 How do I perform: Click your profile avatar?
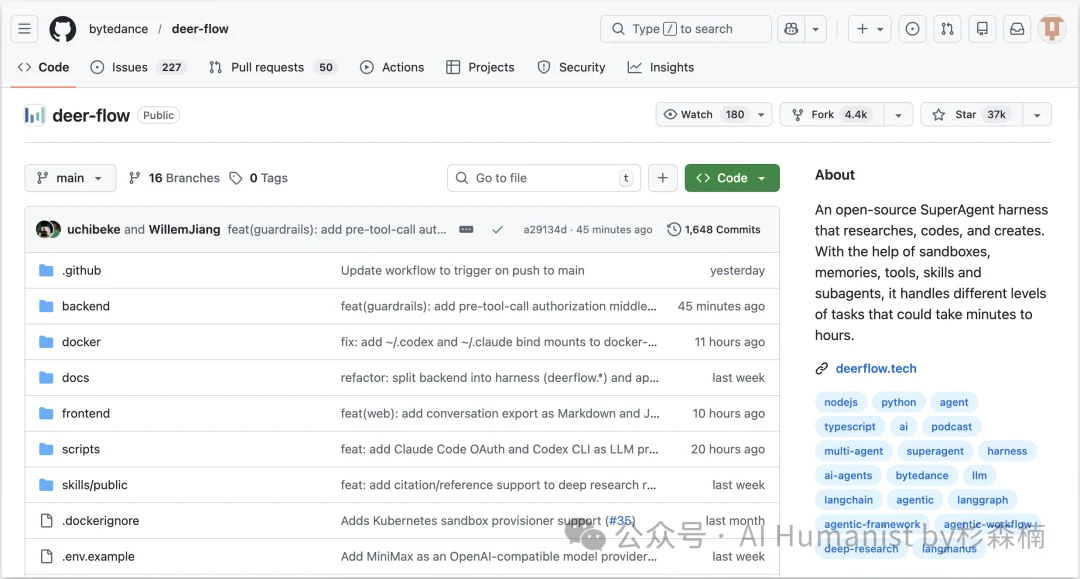pyautogui.click(x=1051, y=28)
